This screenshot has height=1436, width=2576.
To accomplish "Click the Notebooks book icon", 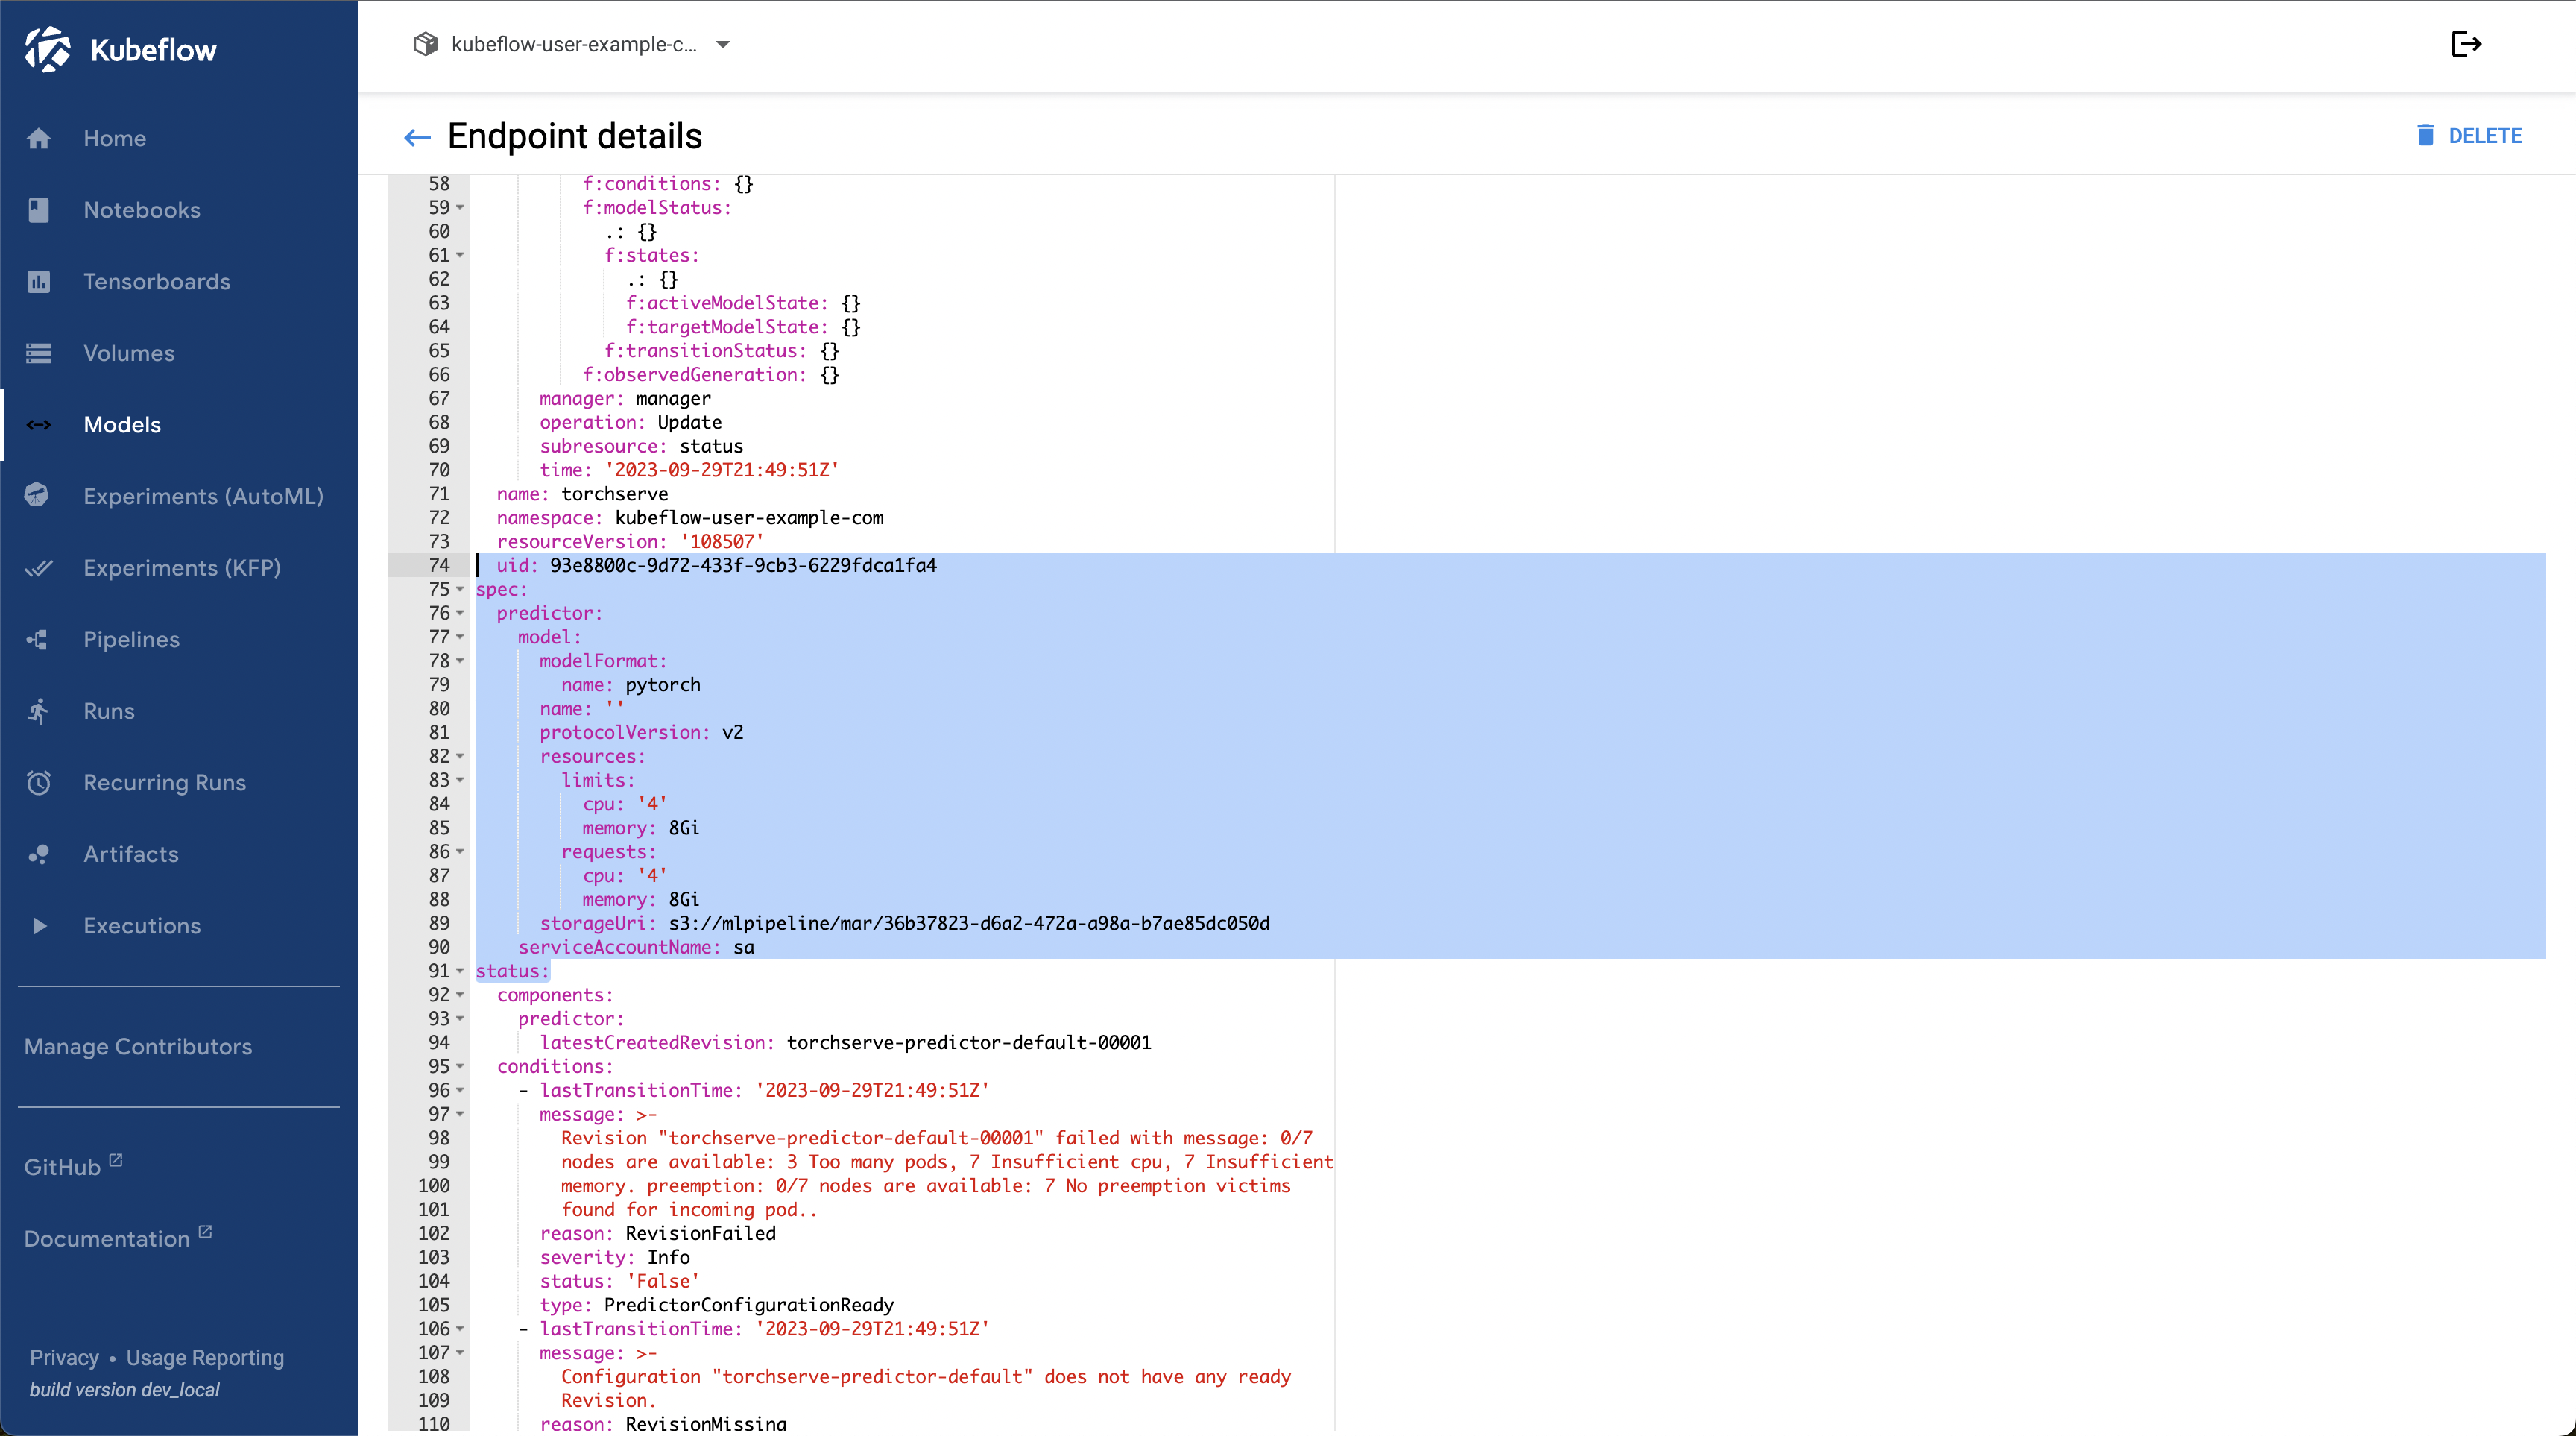I will pyautogui.click(x=39, y=210).
